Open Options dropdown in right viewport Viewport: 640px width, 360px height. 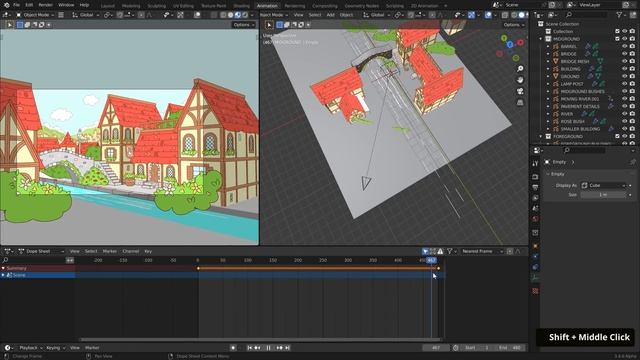[513, 25]
